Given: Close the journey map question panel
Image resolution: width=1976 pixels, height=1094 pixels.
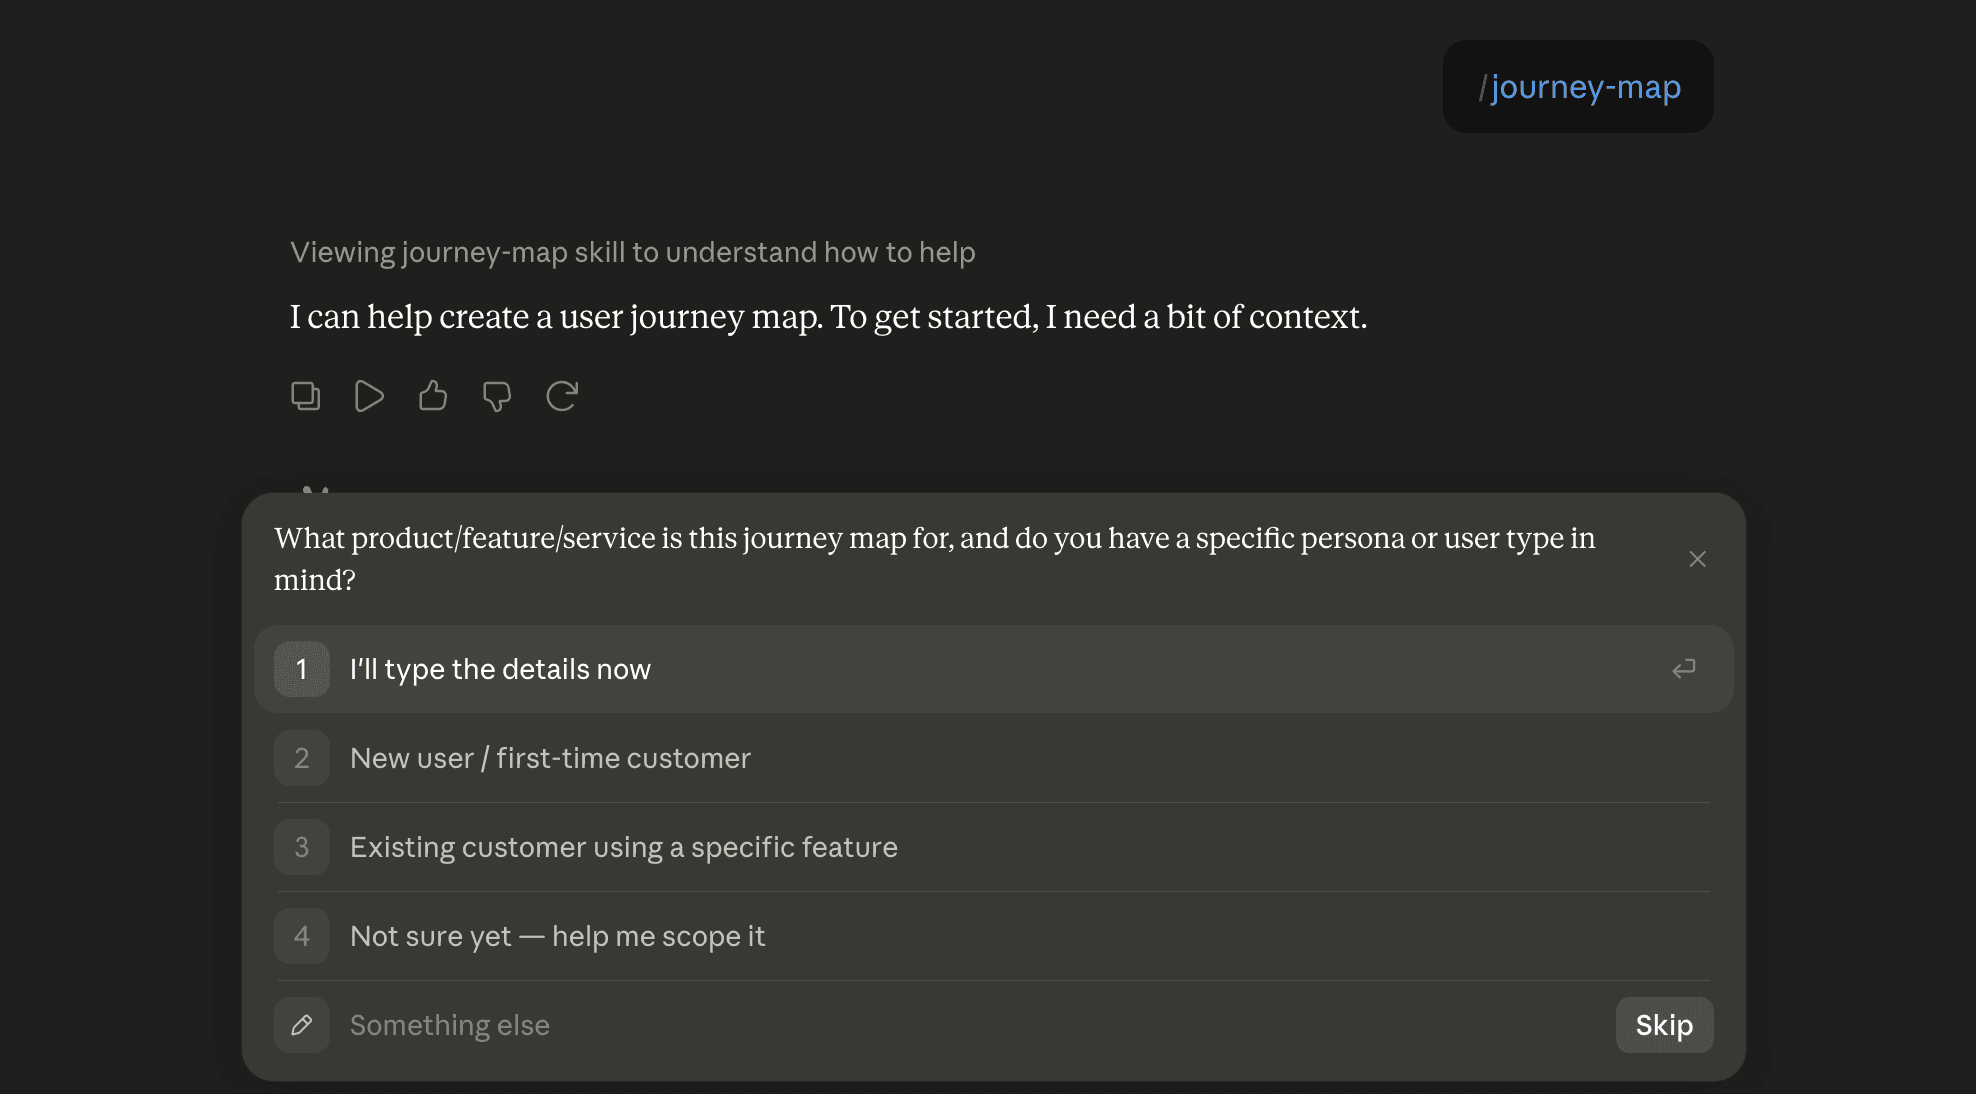Looking at the screenshot, I should (1697, 559).
